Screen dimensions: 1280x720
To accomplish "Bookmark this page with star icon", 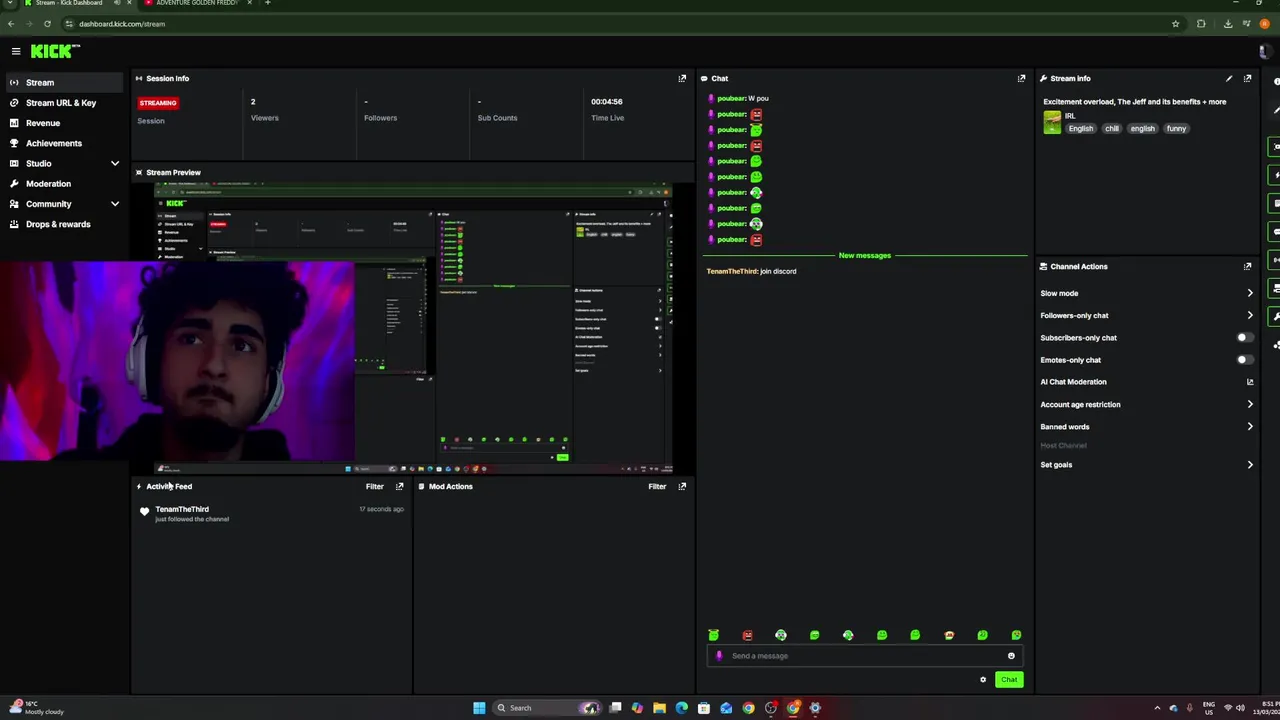I will (1175, 23).
